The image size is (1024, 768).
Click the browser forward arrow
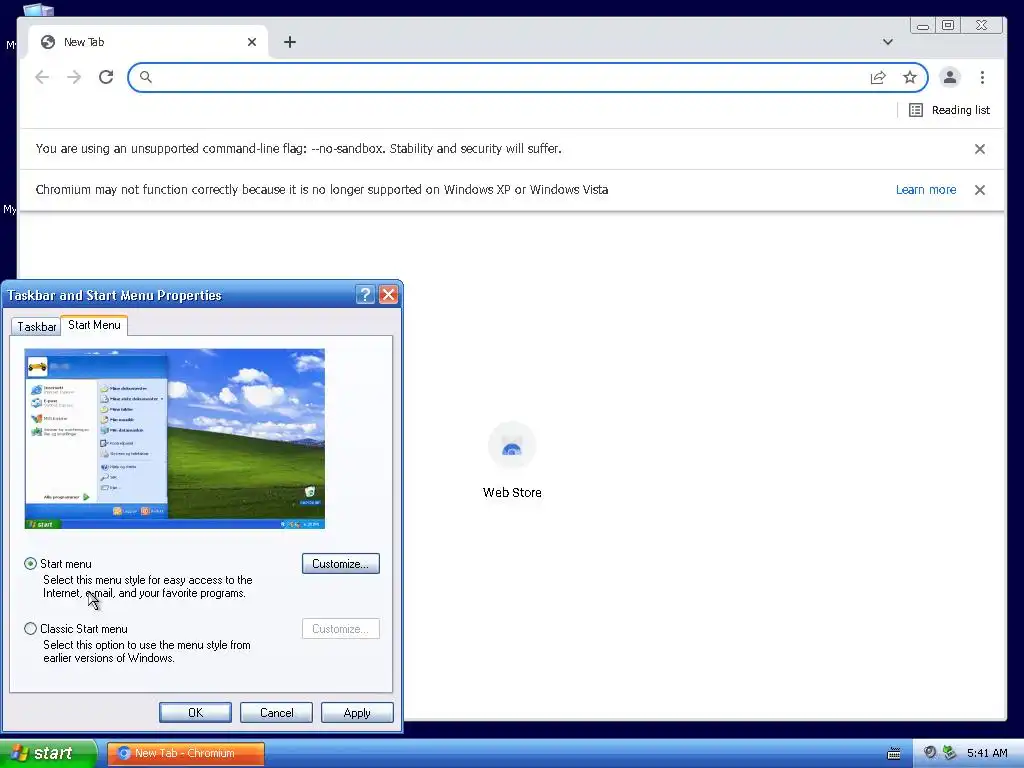[74, 77]
